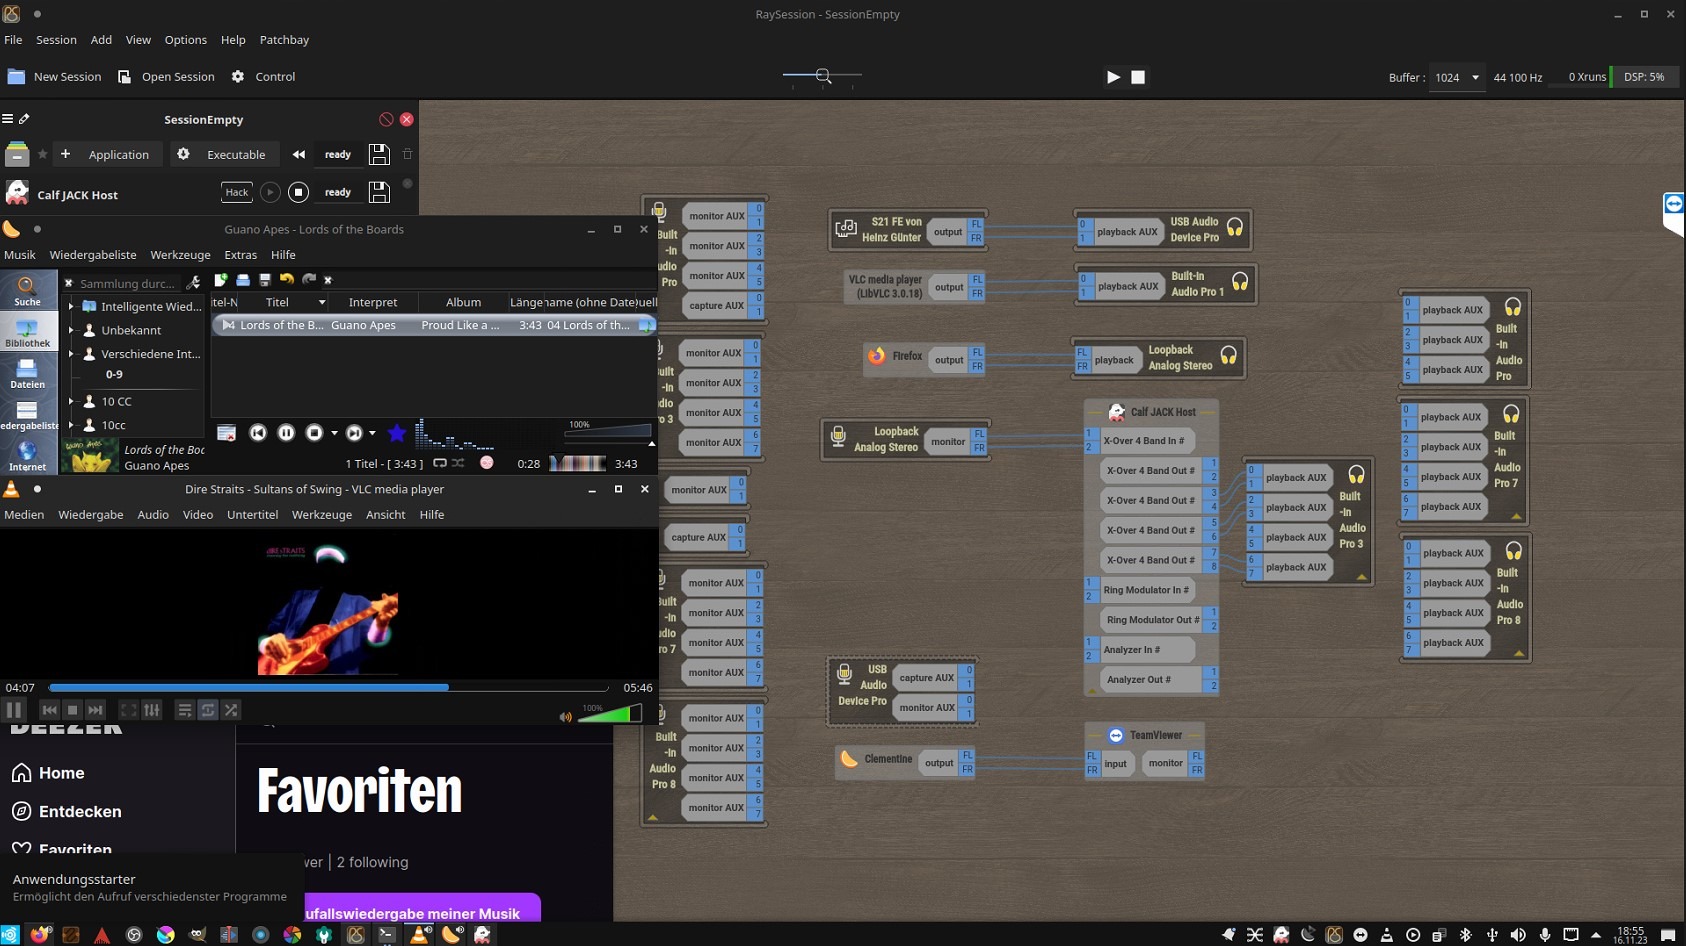Pause playback in VLC
Viewport: 1686px width, 946px height.
click(14, 710)
